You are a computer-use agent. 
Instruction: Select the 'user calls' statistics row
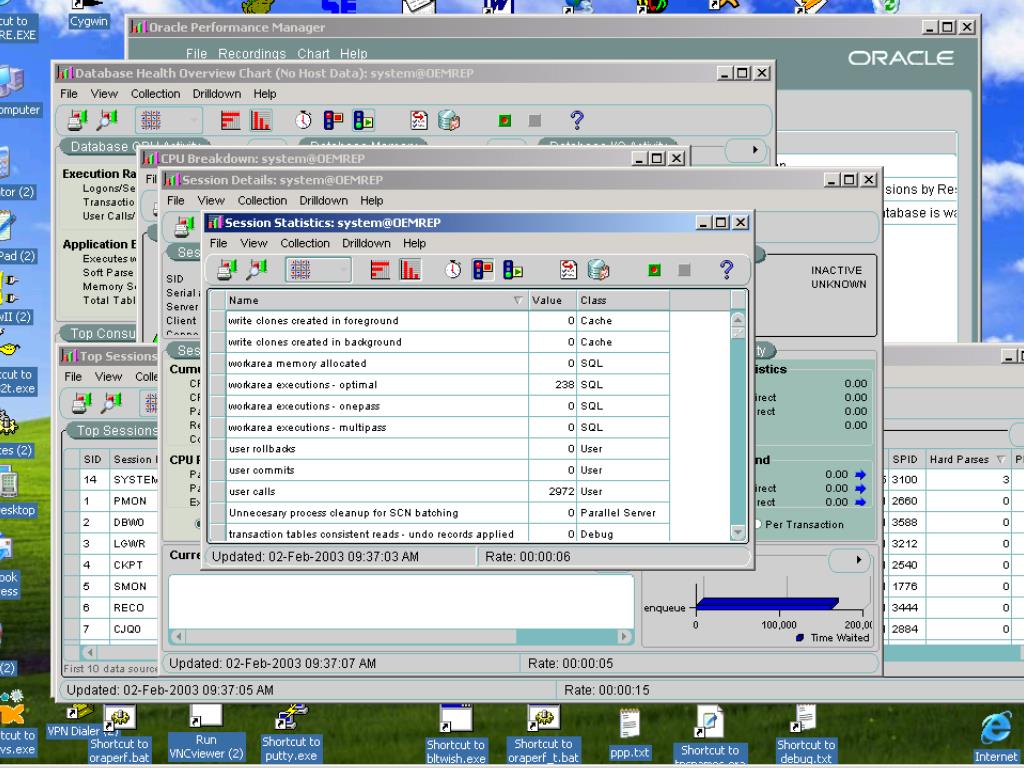(447, 492)
